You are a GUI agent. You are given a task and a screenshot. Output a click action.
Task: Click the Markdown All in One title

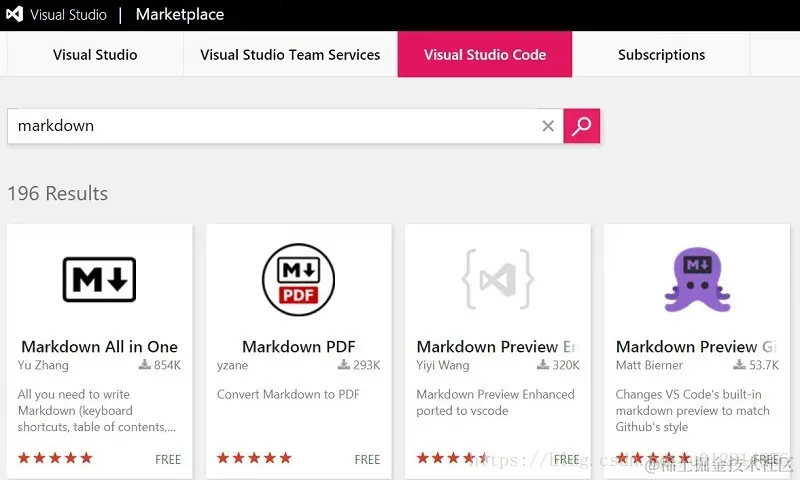pyautogui.click(x=99, y=347)
